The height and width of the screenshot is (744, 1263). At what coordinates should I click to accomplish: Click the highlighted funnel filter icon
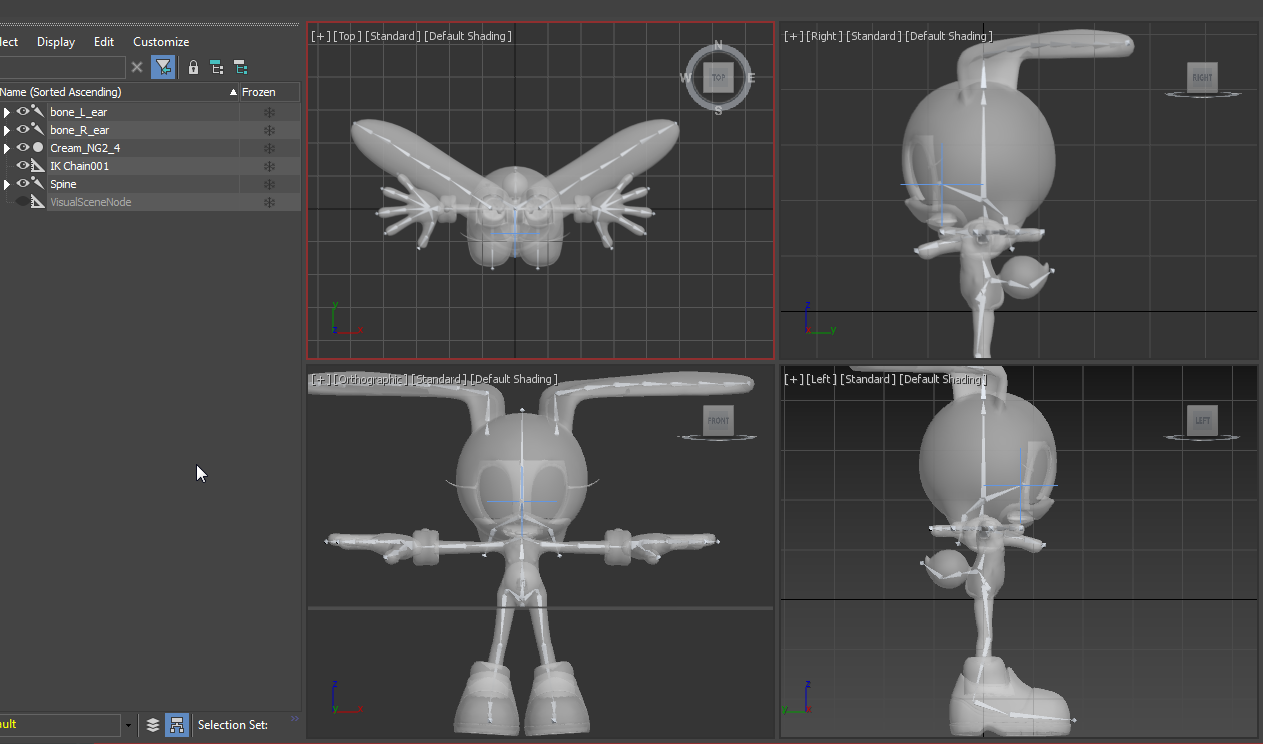(x=163, y=67)
